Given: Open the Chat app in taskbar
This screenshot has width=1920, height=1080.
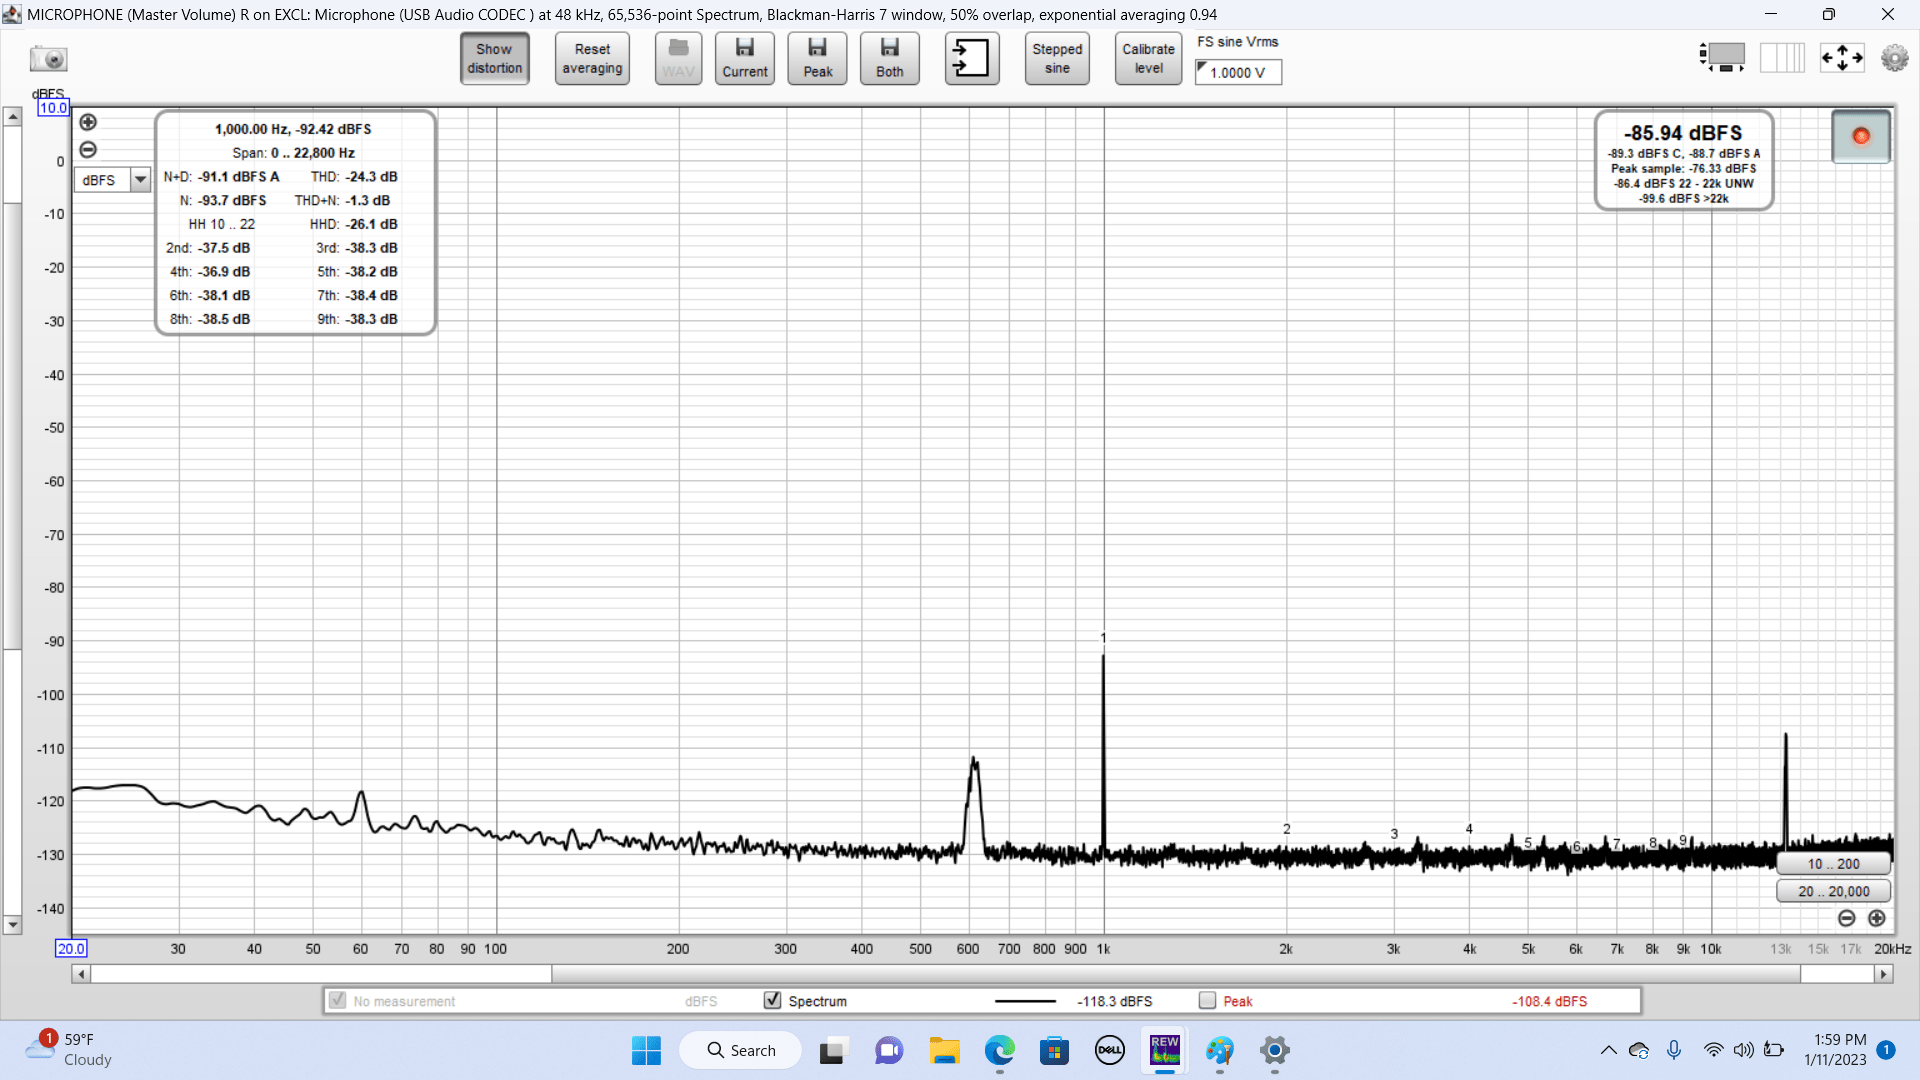Looking at the screenshot, I should pos(888,1050).
